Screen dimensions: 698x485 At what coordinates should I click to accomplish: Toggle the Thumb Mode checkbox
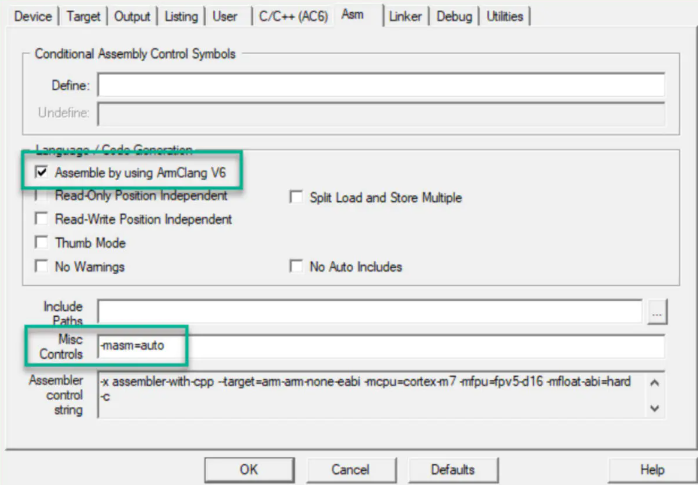[x=42, y=243]
